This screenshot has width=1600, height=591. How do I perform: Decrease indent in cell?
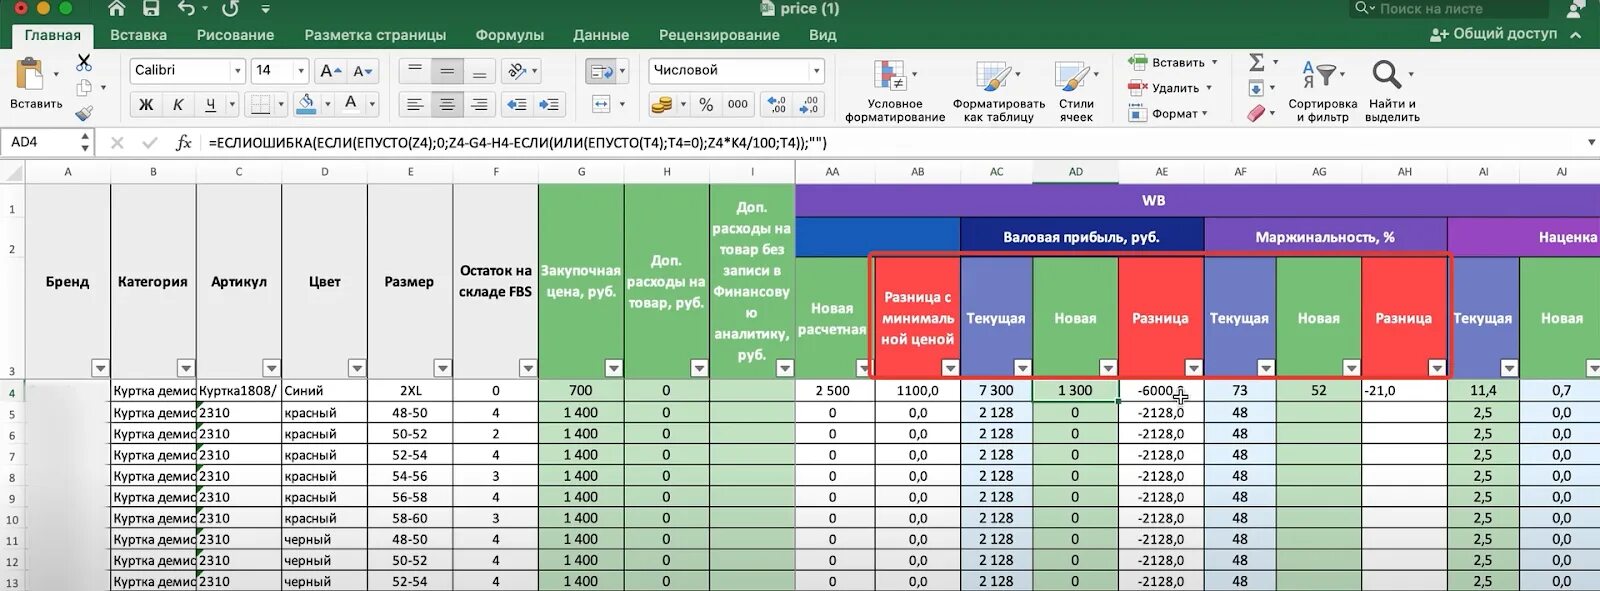click(x=516, y=104)
